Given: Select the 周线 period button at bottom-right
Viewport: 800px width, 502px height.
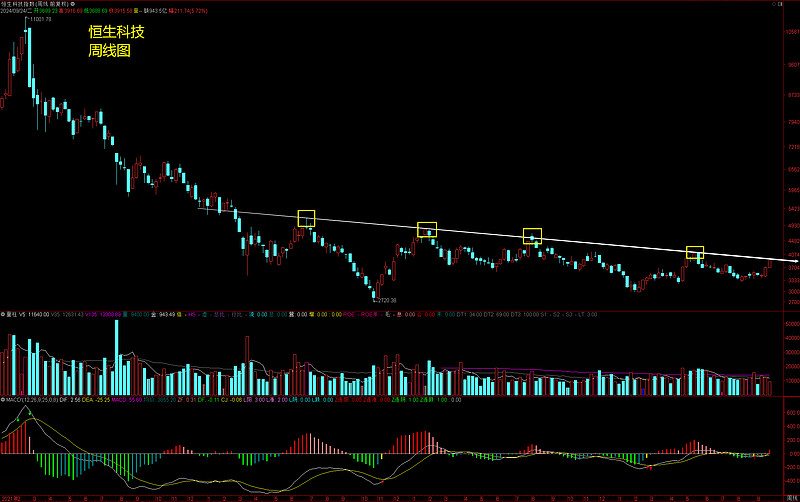Looking at the screenshot, I should pyautogui.click(x=792, y=498).
